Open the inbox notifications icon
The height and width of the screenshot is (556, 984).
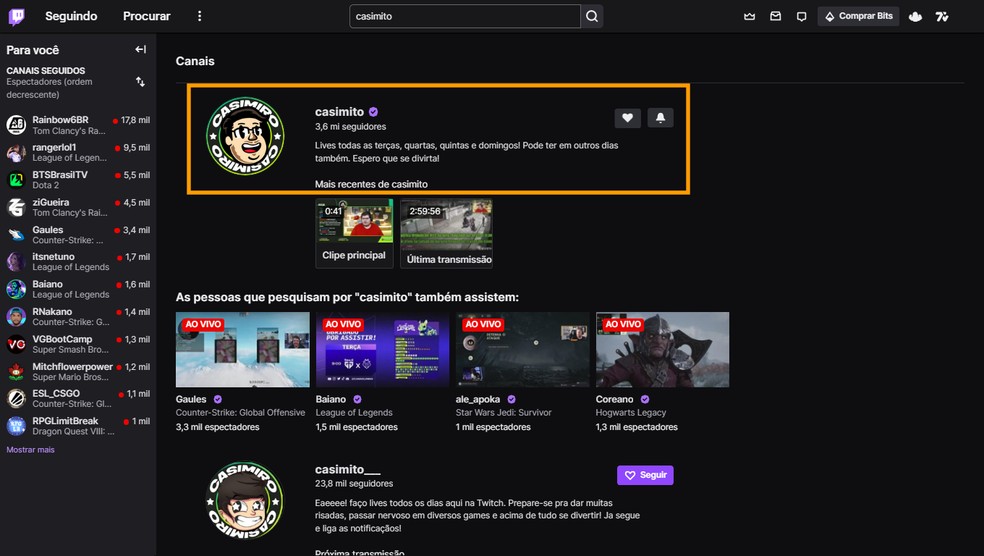(x=776, y=16)
